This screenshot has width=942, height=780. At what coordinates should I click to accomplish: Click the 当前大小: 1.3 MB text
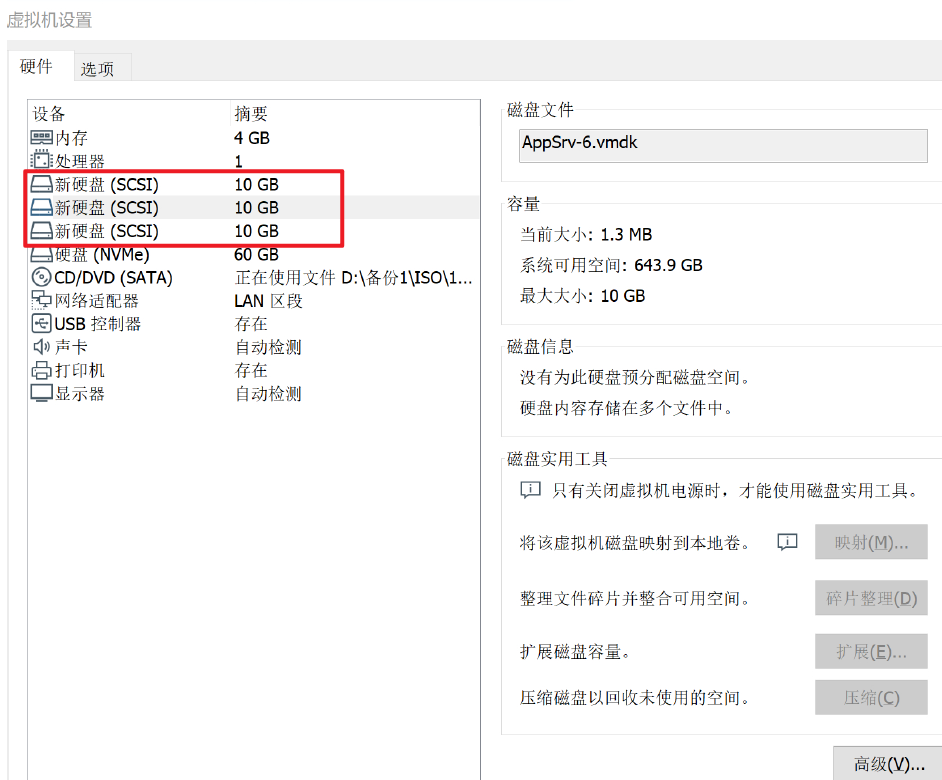click(586, 234)
